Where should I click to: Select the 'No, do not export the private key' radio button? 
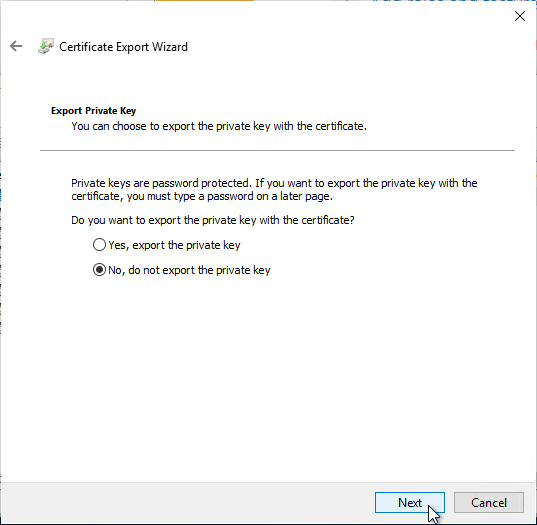(99, 270)
